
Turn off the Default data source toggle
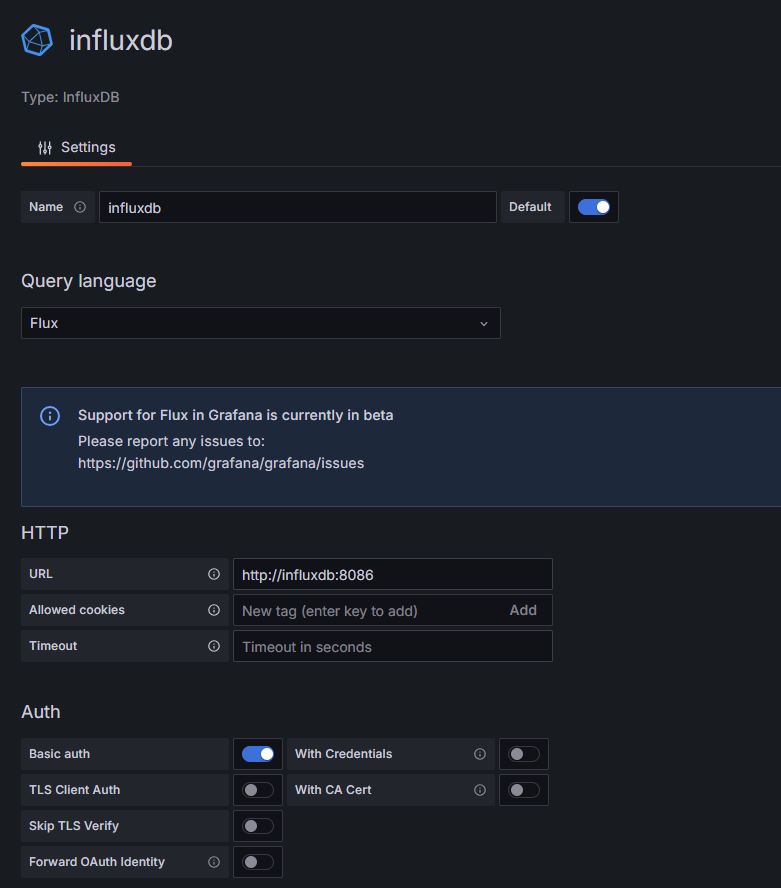point(594,207)
